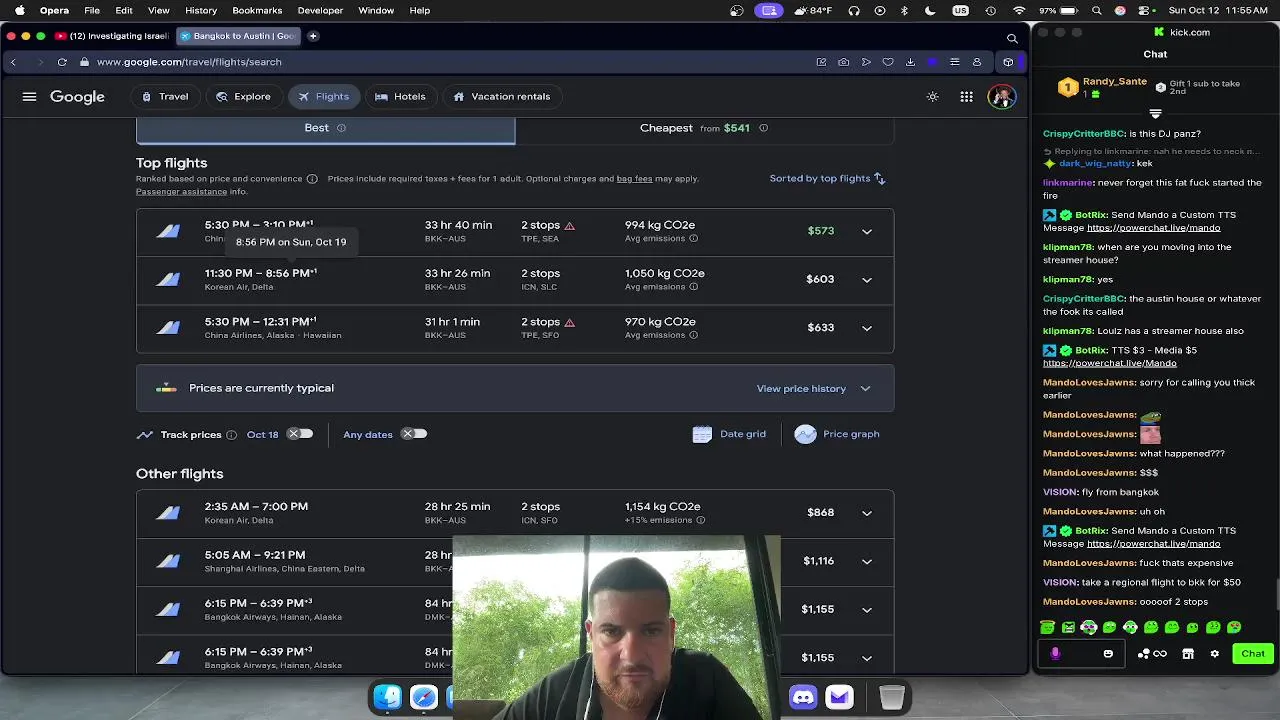Open the browser tab search magnifier

(x=1012, y=38)
